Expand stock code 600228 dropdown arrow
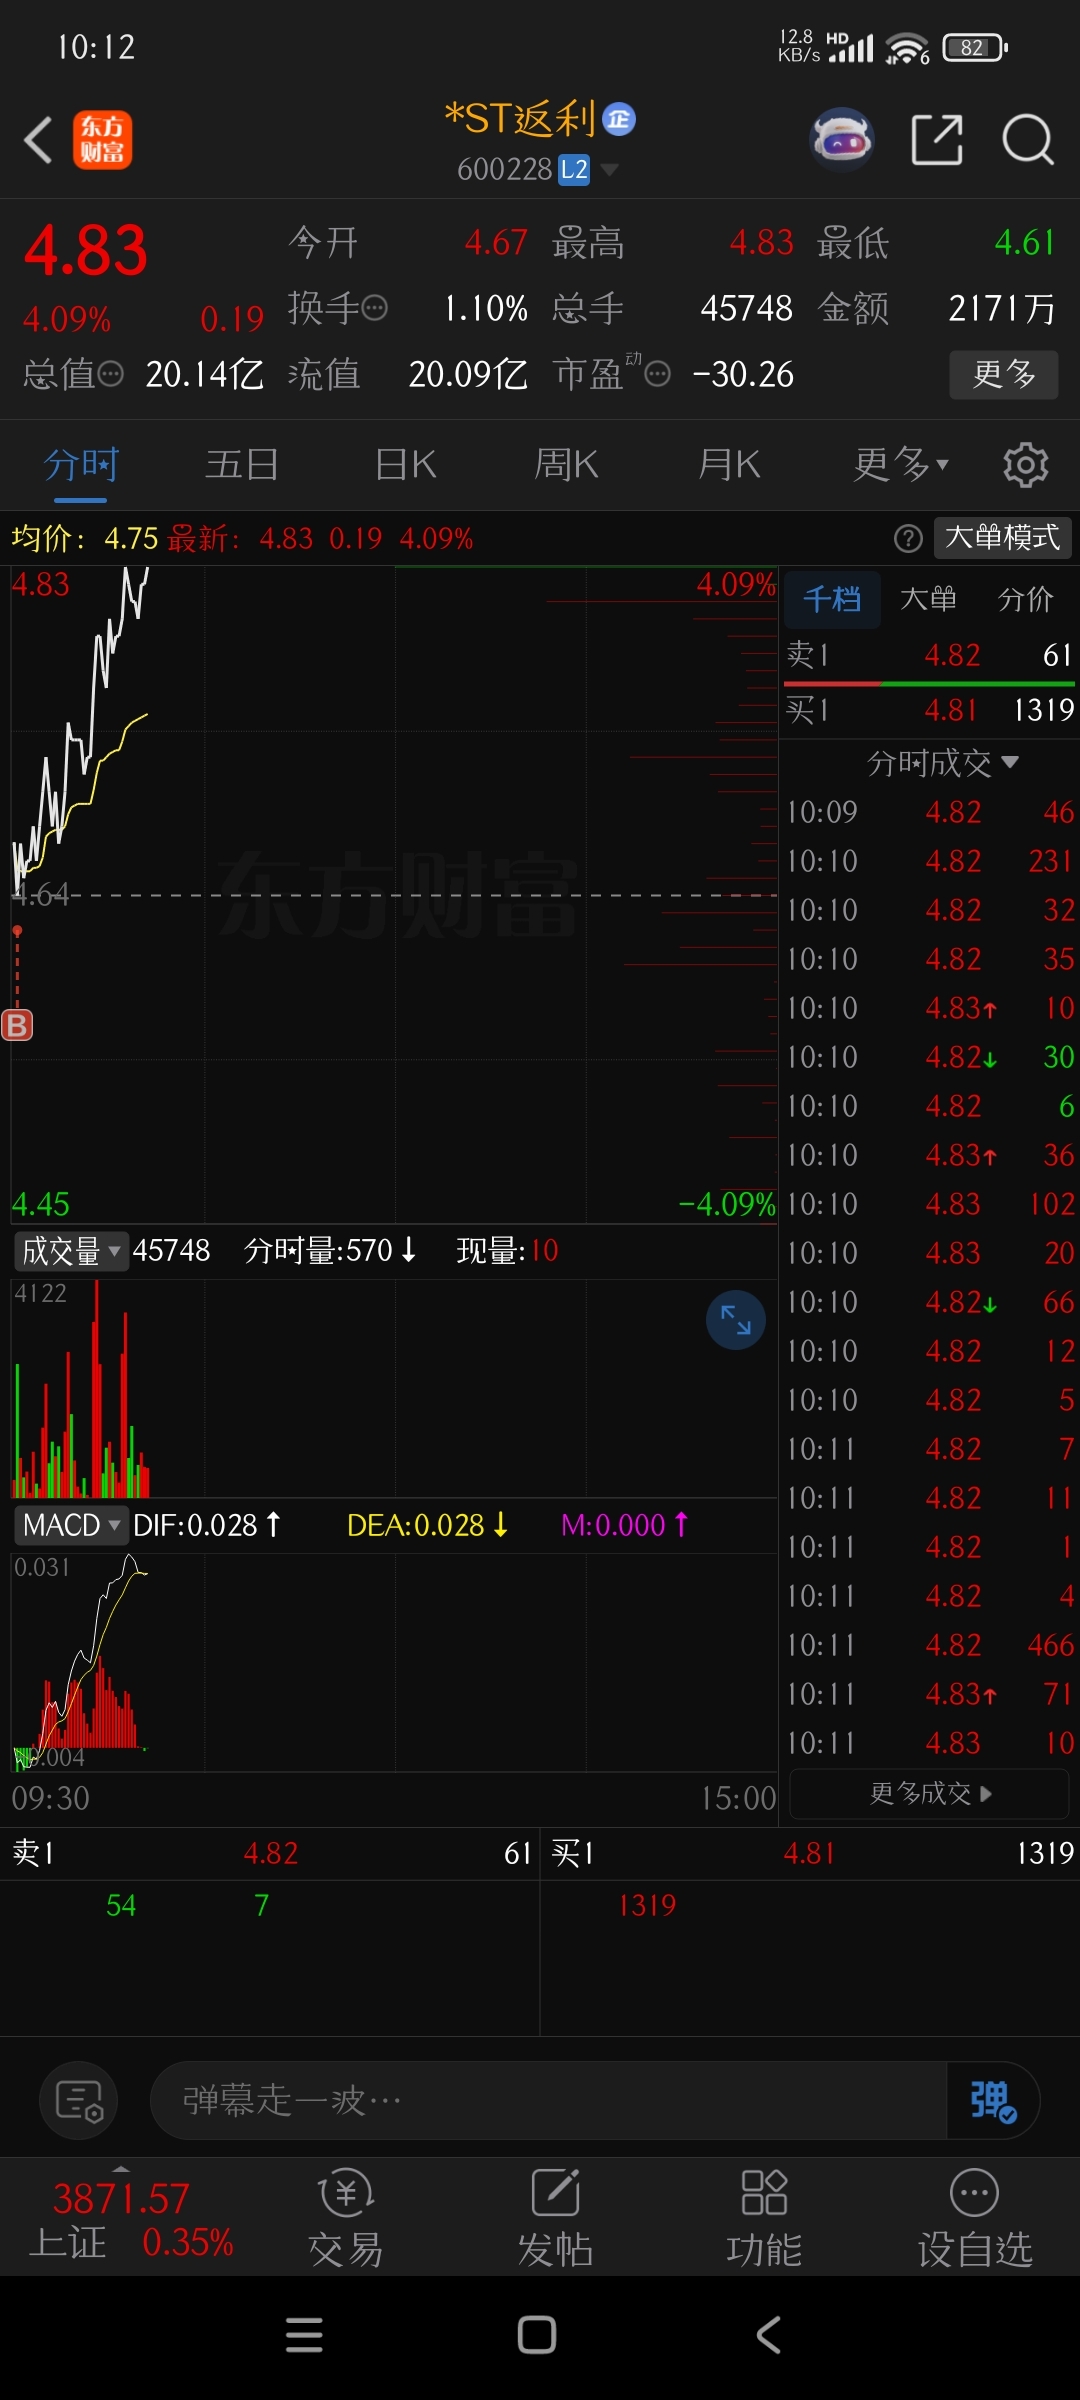This screenshot has height=2400, width=1080. (x=609, y=170)
